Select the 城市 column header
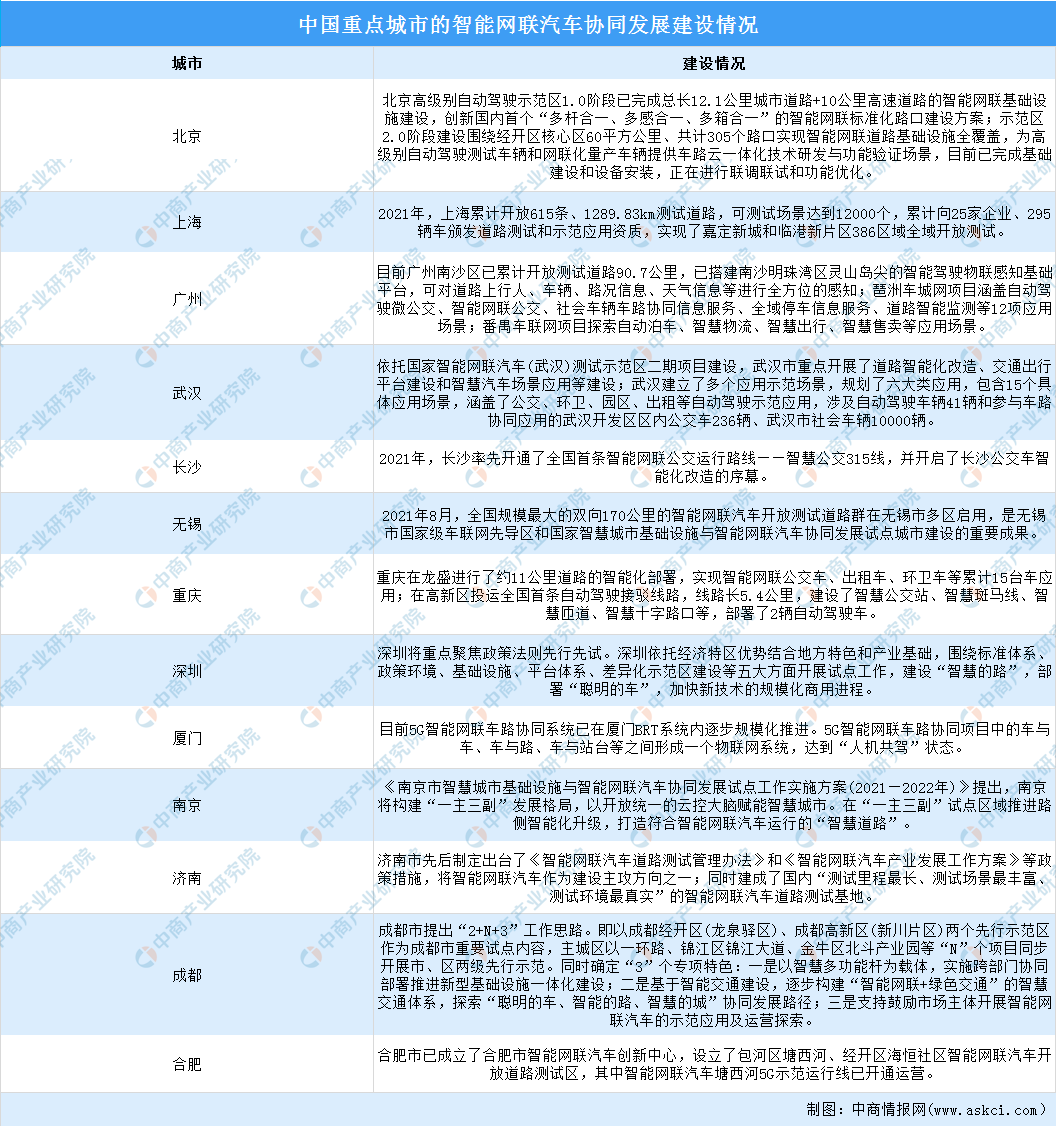Screen dimensions: 1056x1126 [x=187, y=63]
